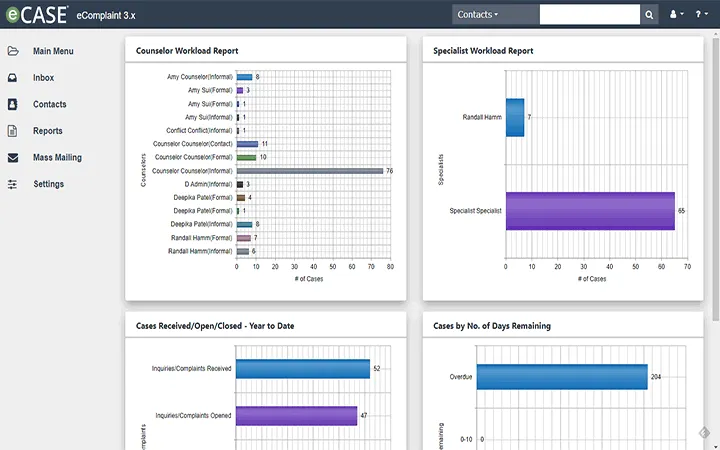Open the help question mark menu
This screenshot has height=450, width=720.
(x=701, y=15)
